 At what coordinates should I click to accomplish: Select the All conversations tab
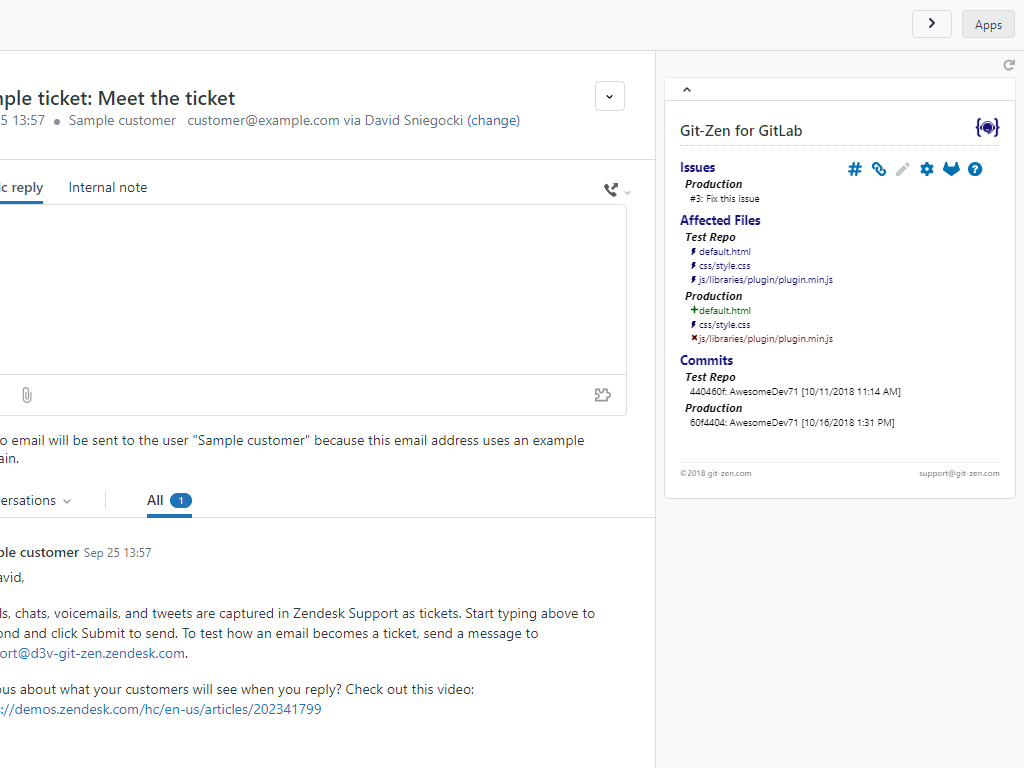click(168, 500)
